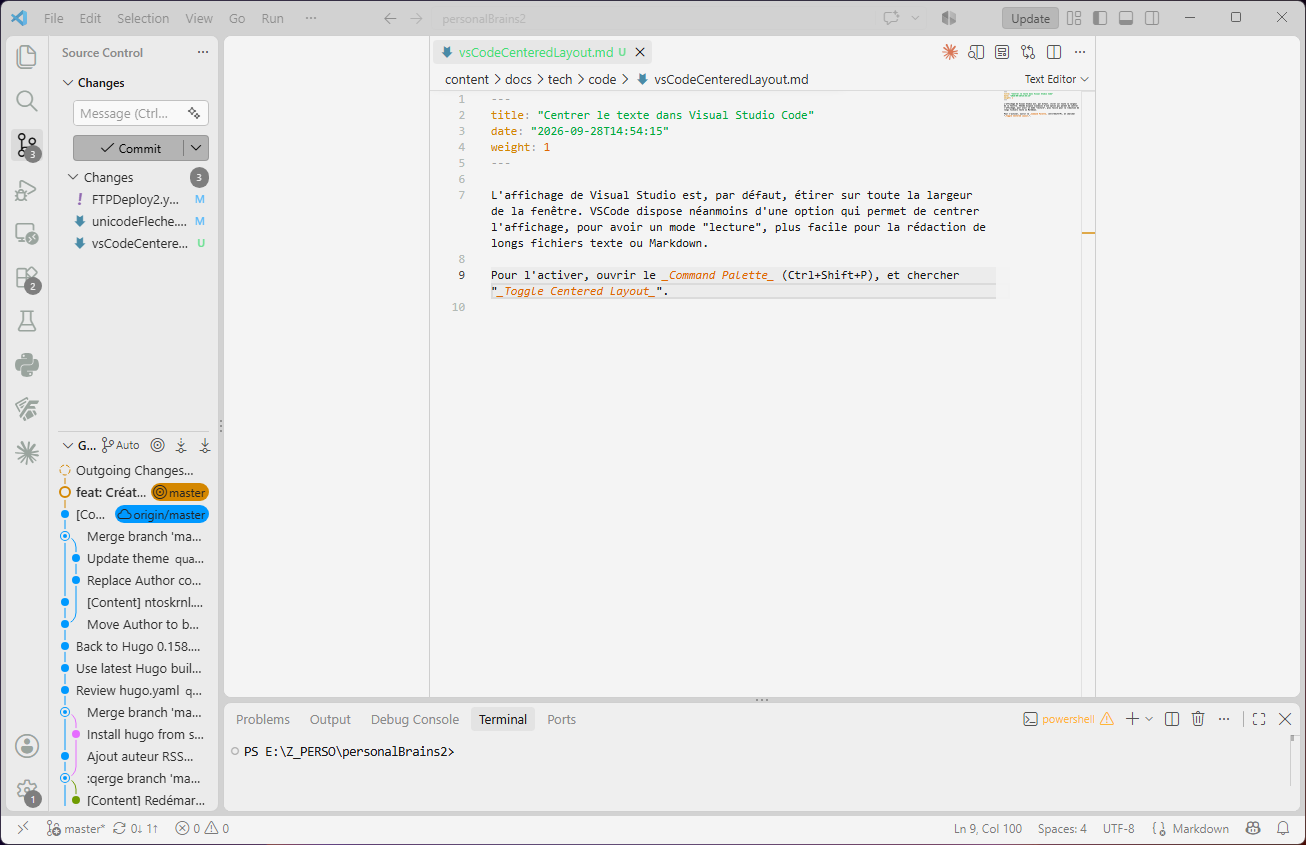Select FTPDeploy2.y... changed file
The image size is (1306, 845).
coord(135,199)
